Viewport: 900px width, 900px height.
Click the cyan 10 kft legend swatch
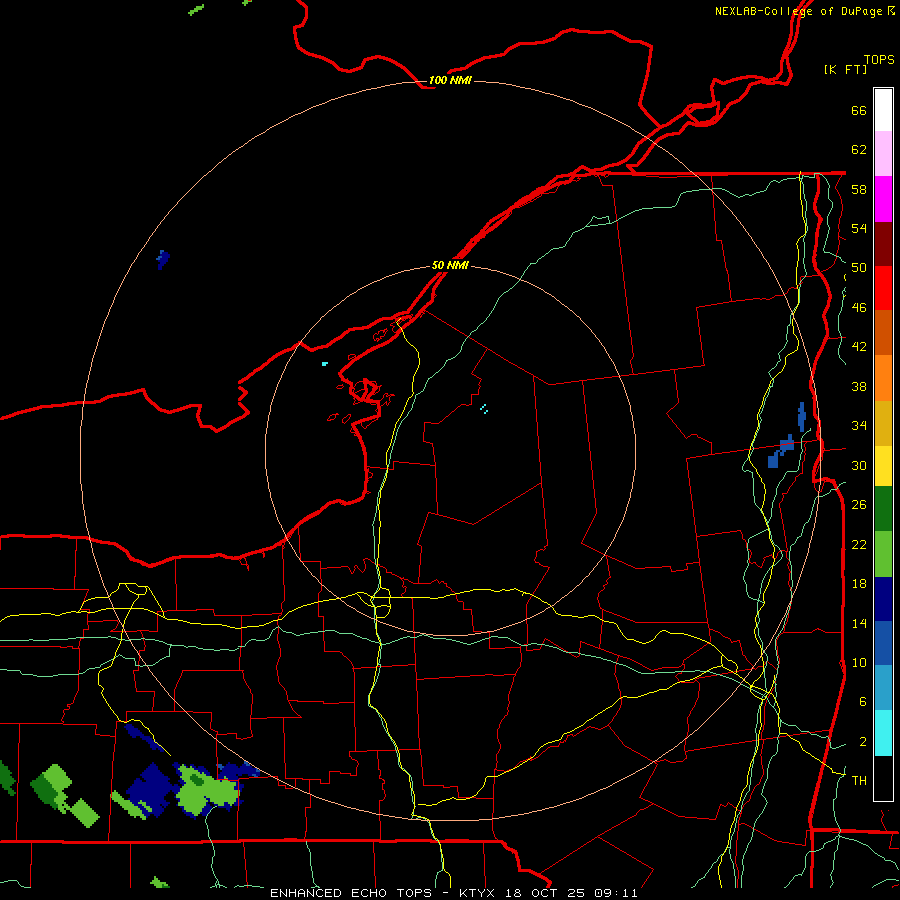[883, 733]
